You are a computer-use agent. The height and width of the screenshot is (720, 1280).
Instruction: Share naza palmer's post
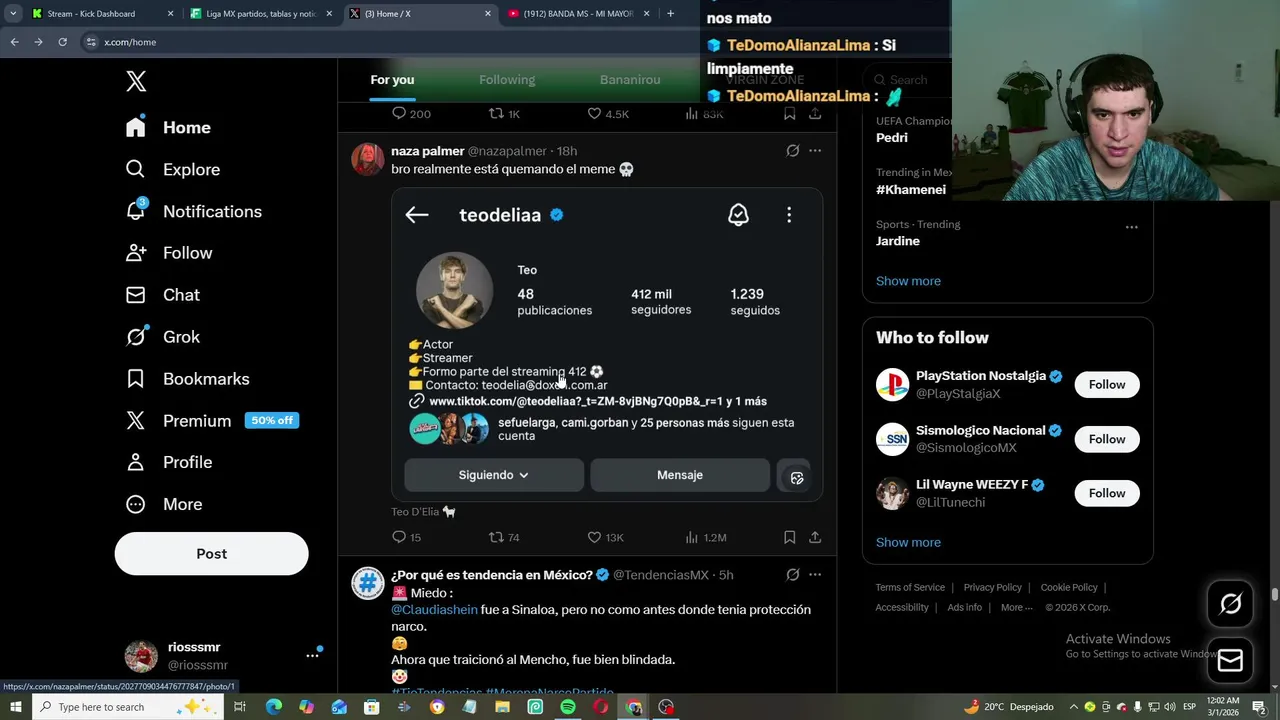pyautogui.click(x=815, y=537)
